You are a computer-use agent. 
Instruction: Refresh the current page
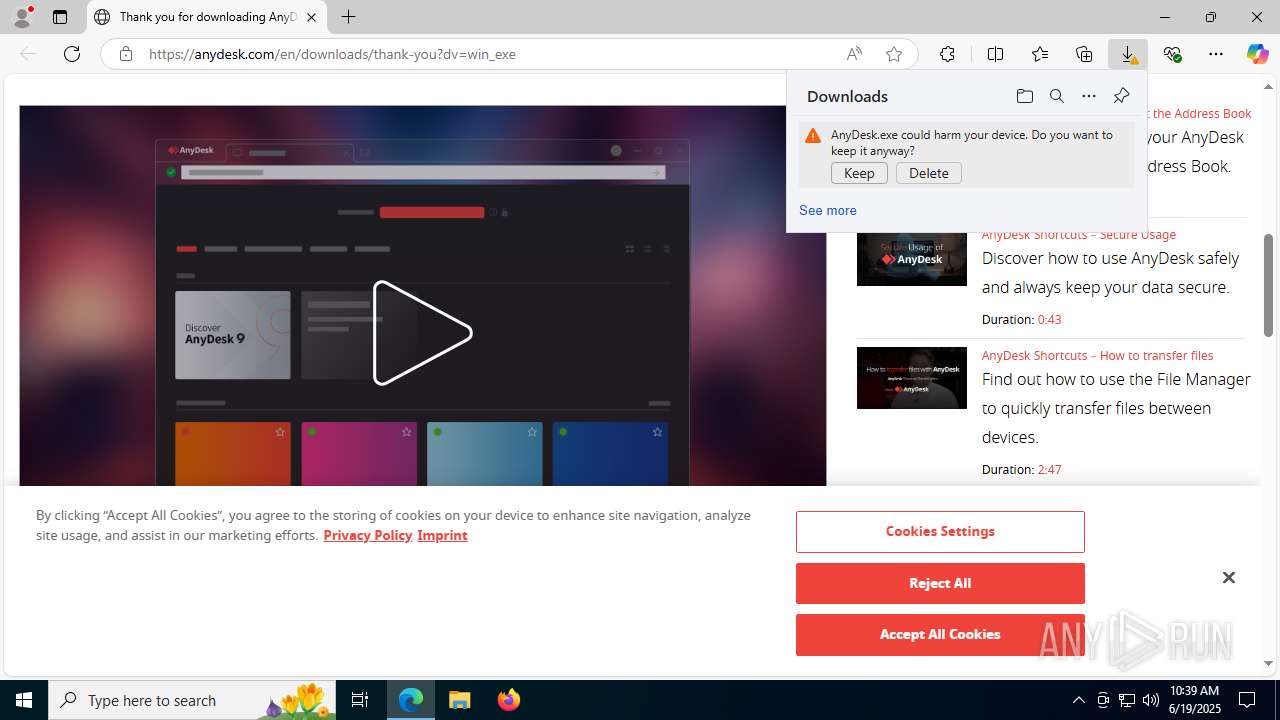click(x=72, y=54)
